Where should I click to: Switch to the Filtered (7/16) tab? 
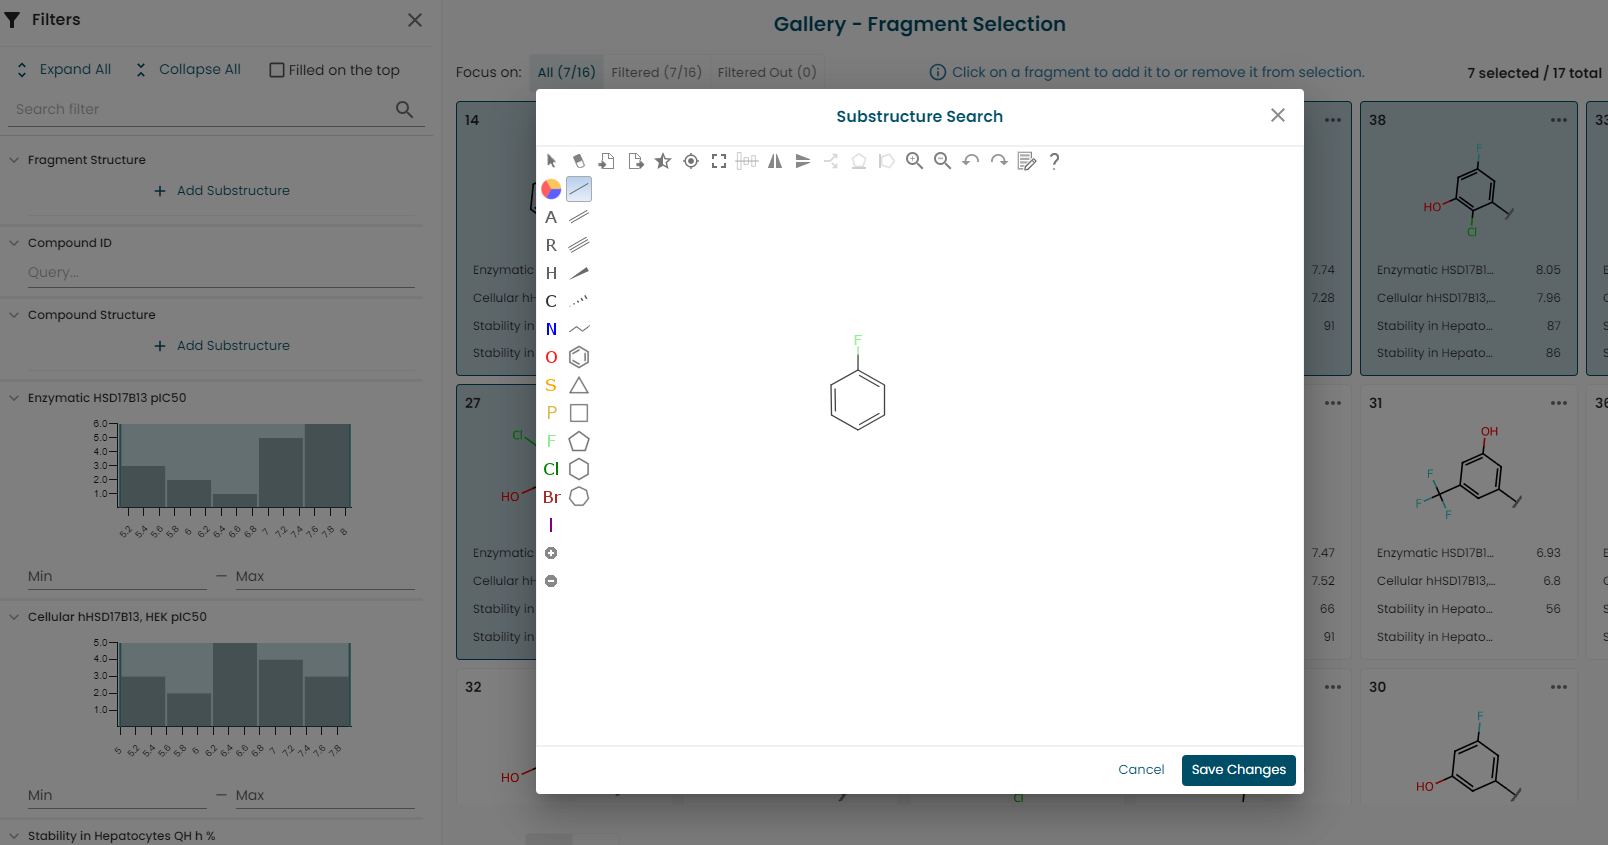coord(656,72)
